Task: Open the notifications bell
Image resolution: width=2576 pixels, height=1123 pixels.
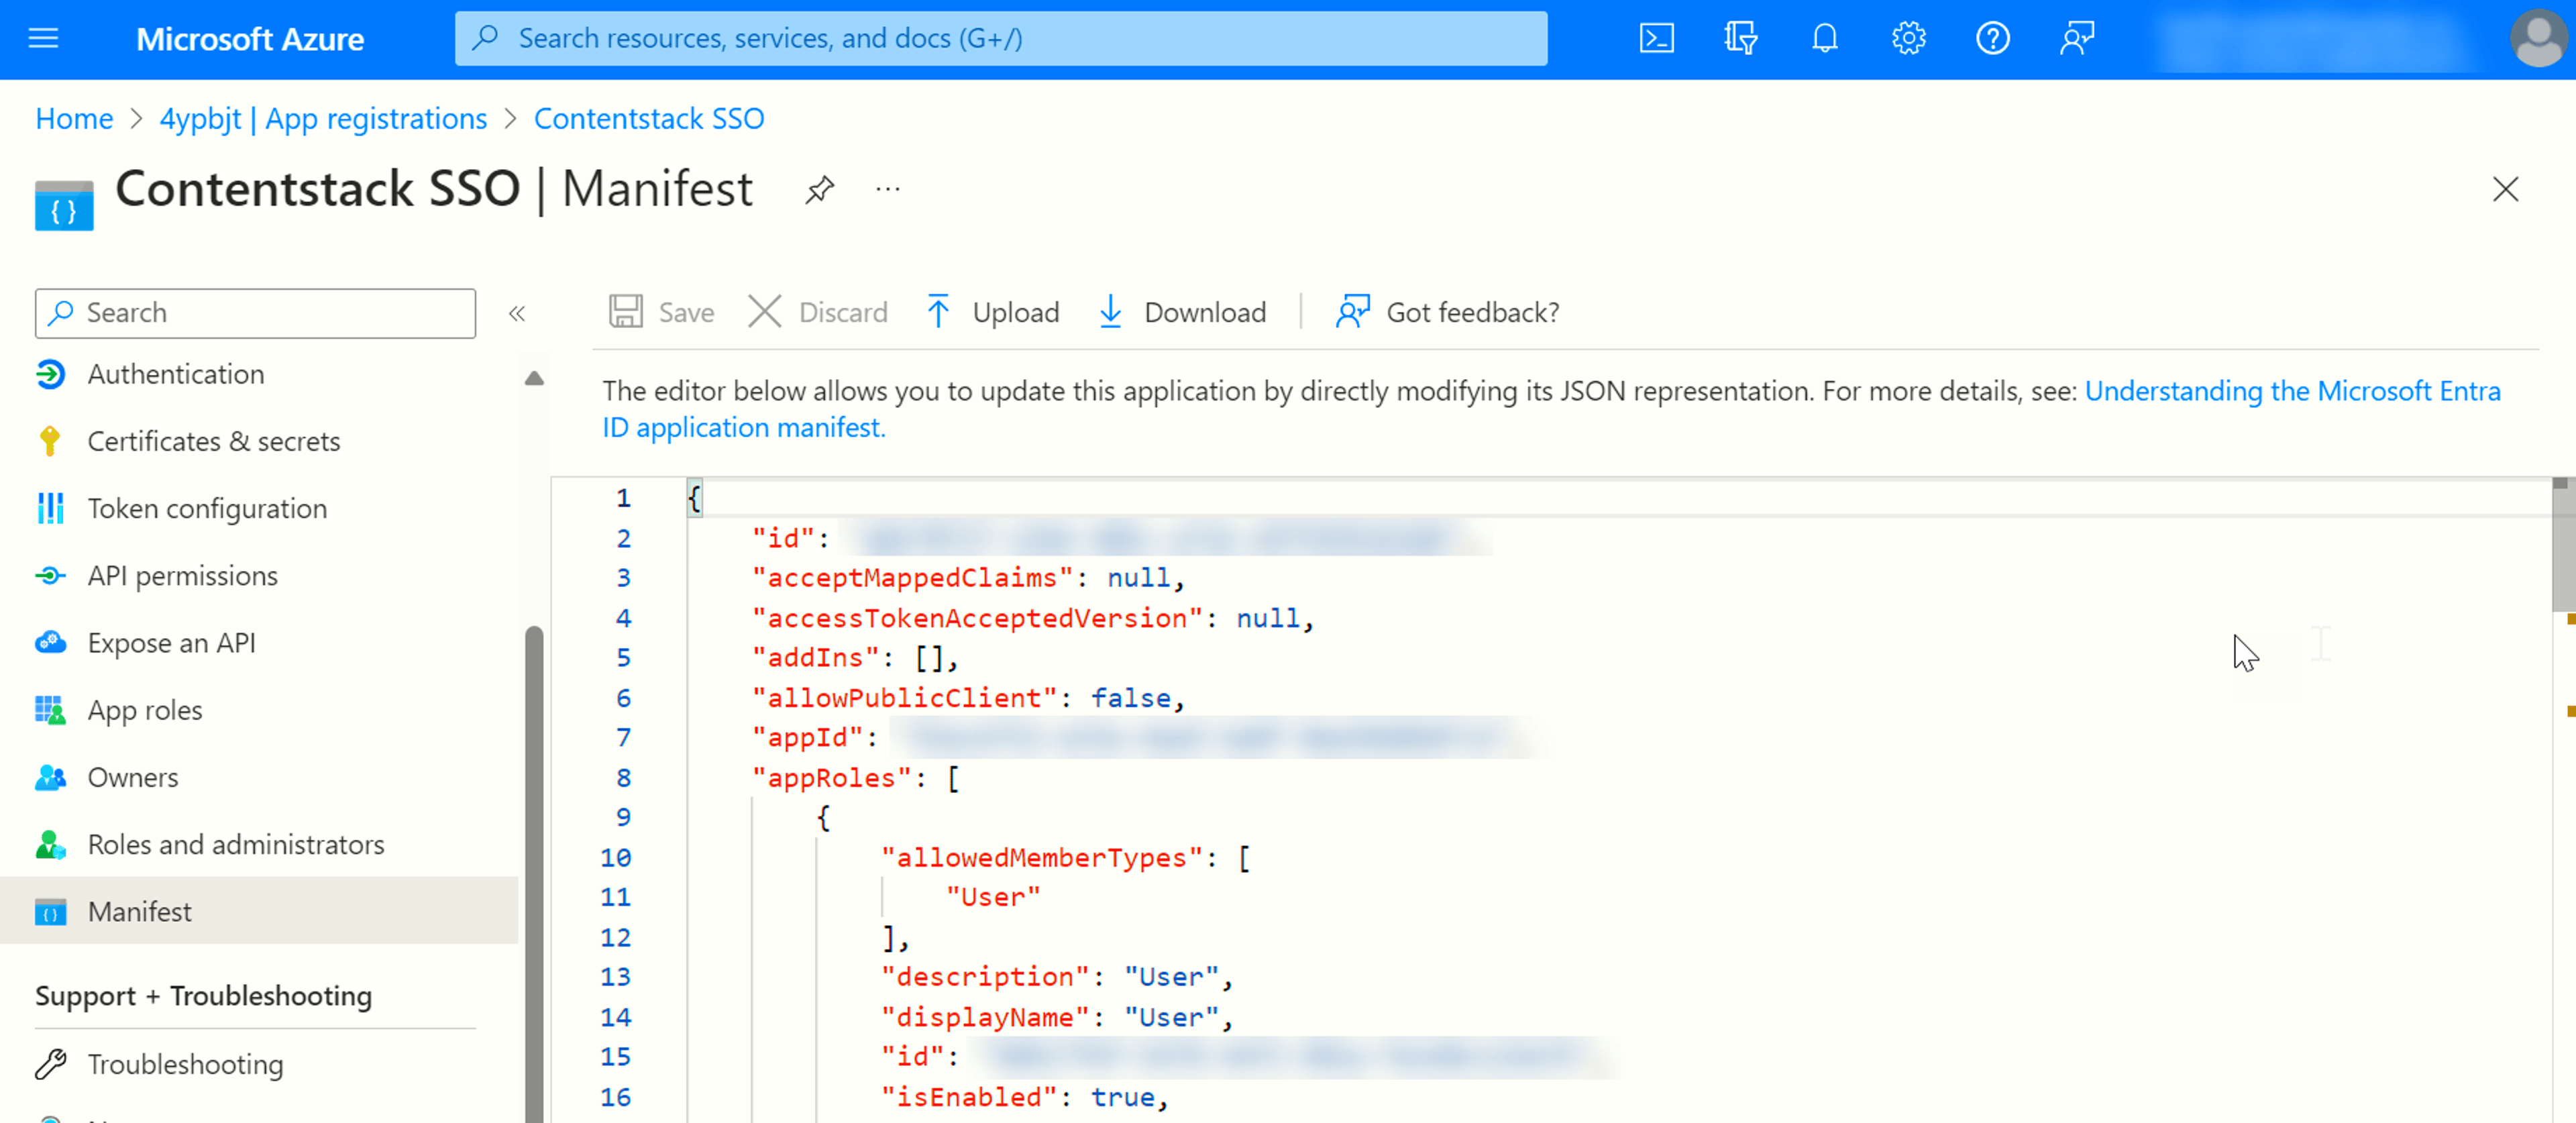Action: pos(1824,38)
